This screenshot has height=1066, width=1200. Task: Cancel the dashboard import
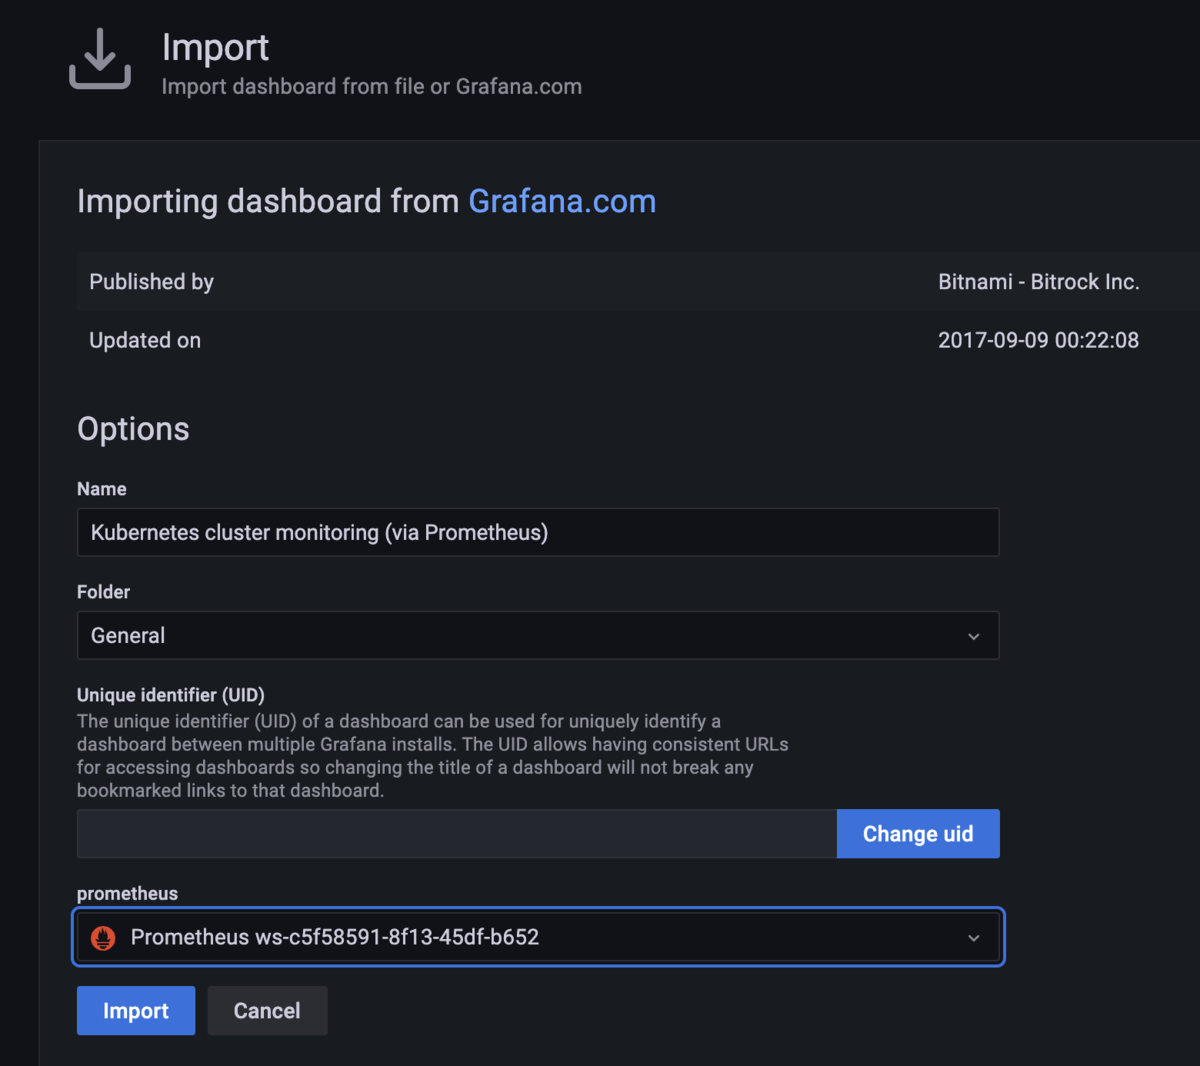point(267,1010)
